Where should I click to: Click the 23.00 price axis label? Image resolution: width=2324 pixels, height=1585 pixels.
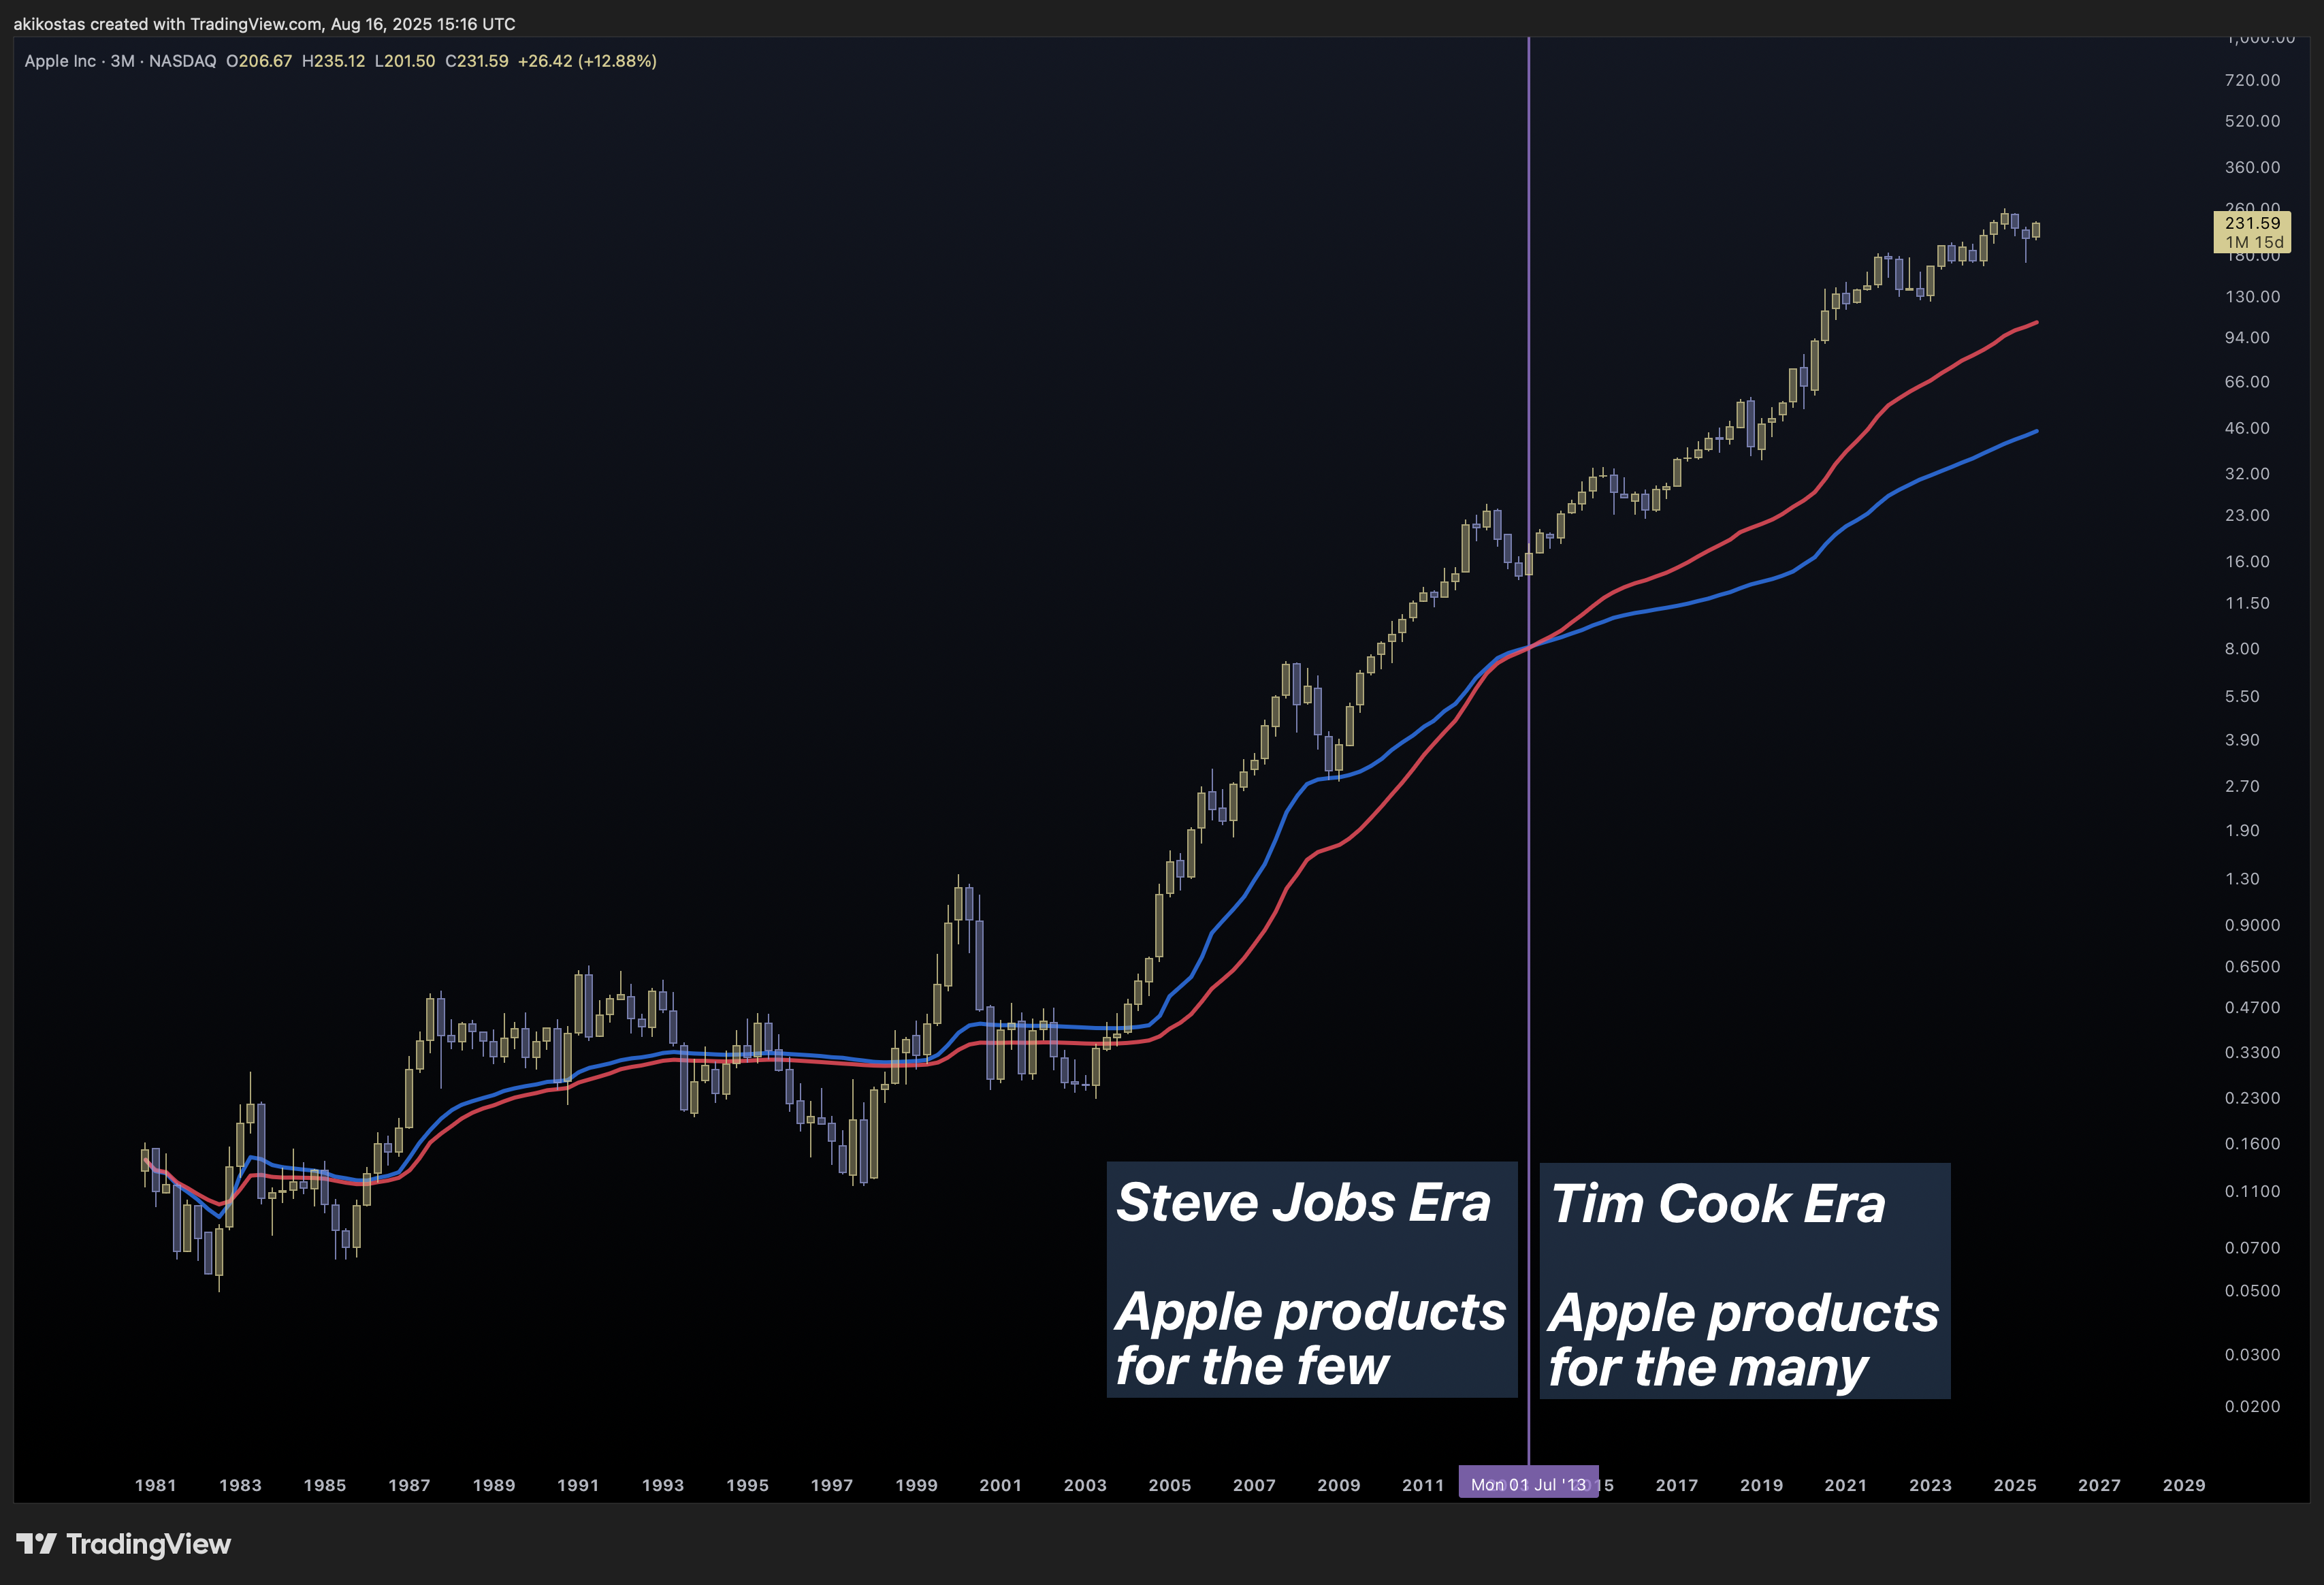point(2247,515)
